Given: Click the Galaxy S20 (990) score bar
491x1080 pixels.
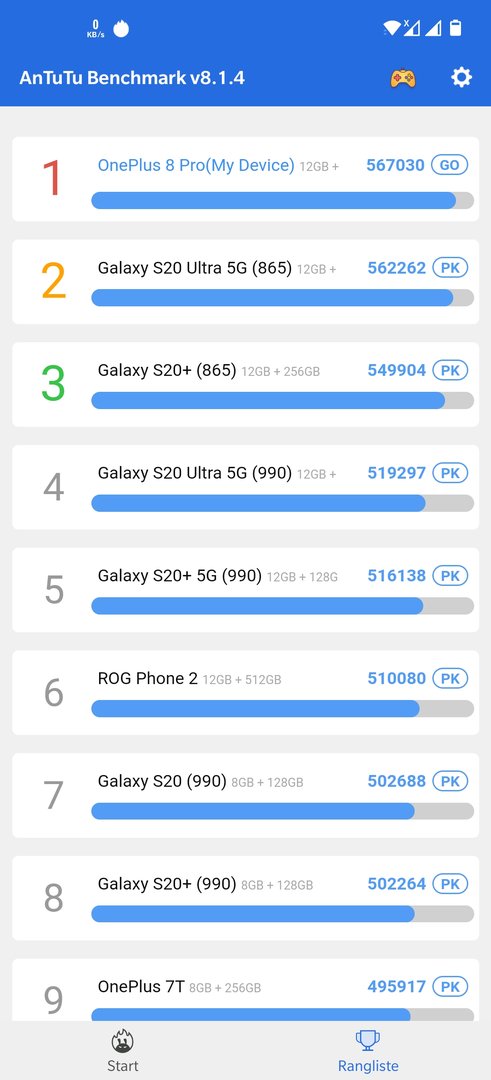Looking at the screenshot, I should [282, 811].
